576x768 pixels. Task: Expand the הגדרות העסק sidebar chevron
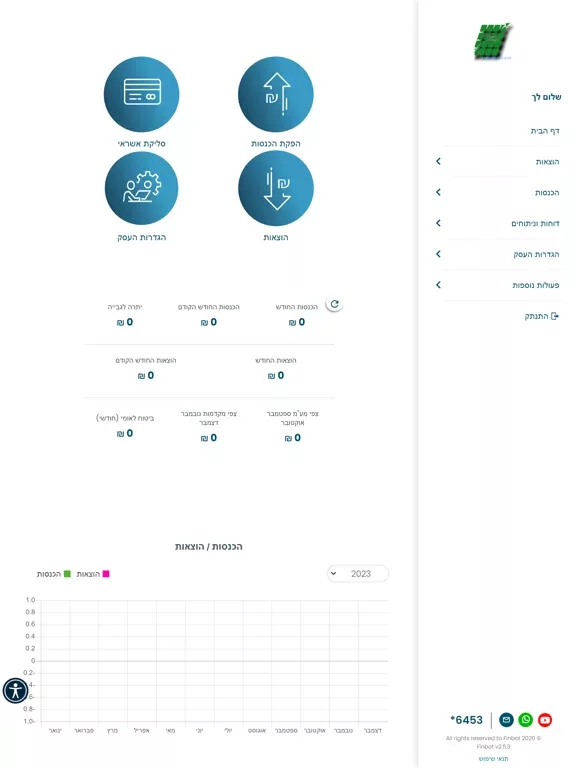(x=438, y=254)
